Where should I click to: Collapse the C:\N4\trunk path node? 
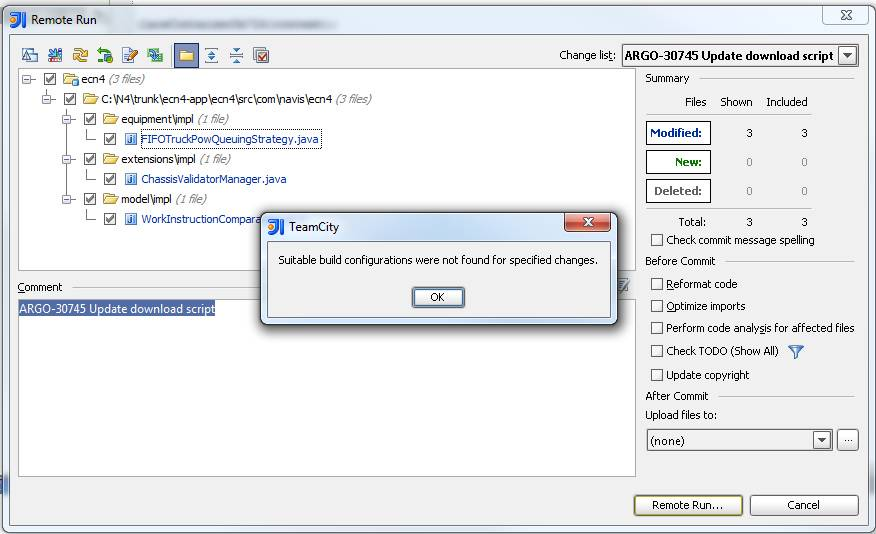click(47, 99)
